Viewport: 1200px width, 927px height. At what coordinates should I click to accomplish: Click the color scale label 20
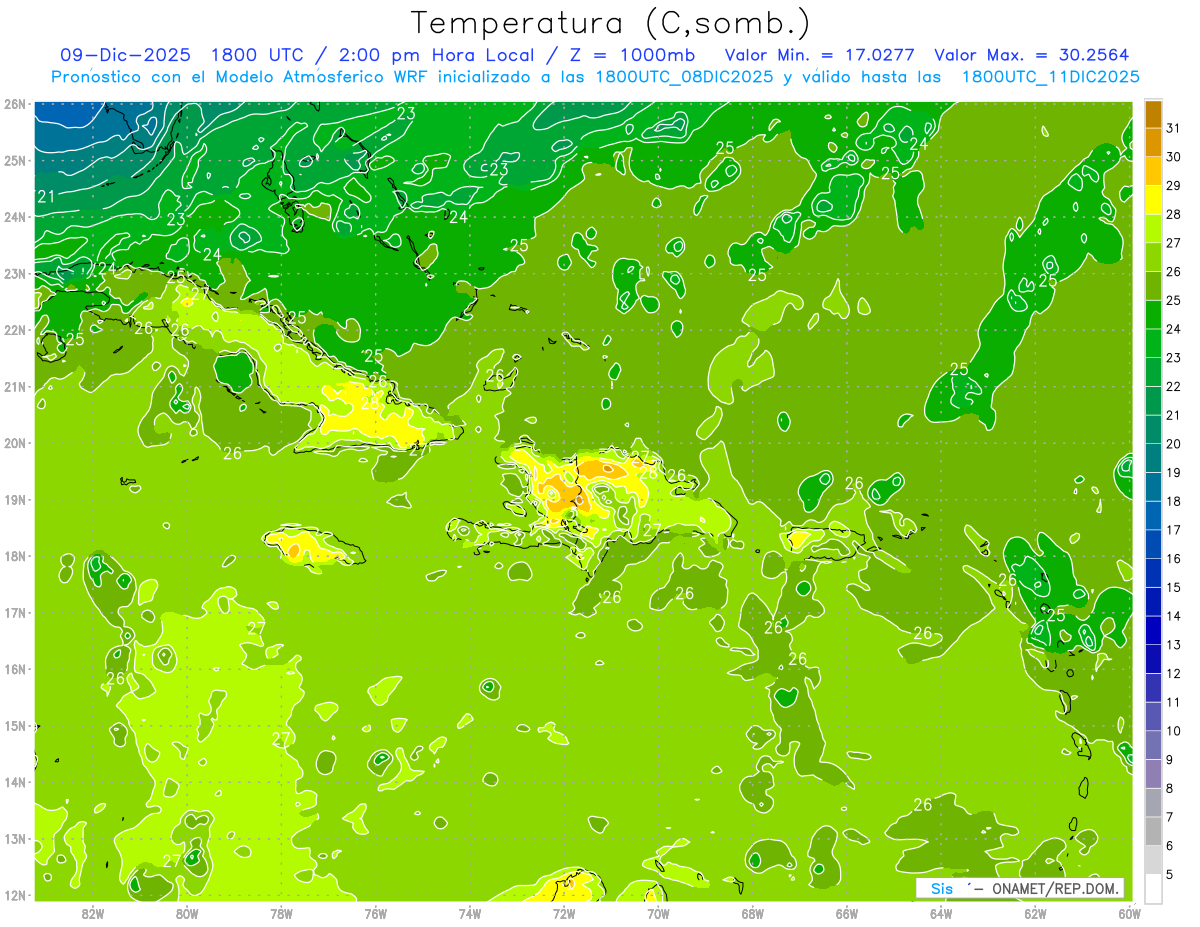(1173, 444)
